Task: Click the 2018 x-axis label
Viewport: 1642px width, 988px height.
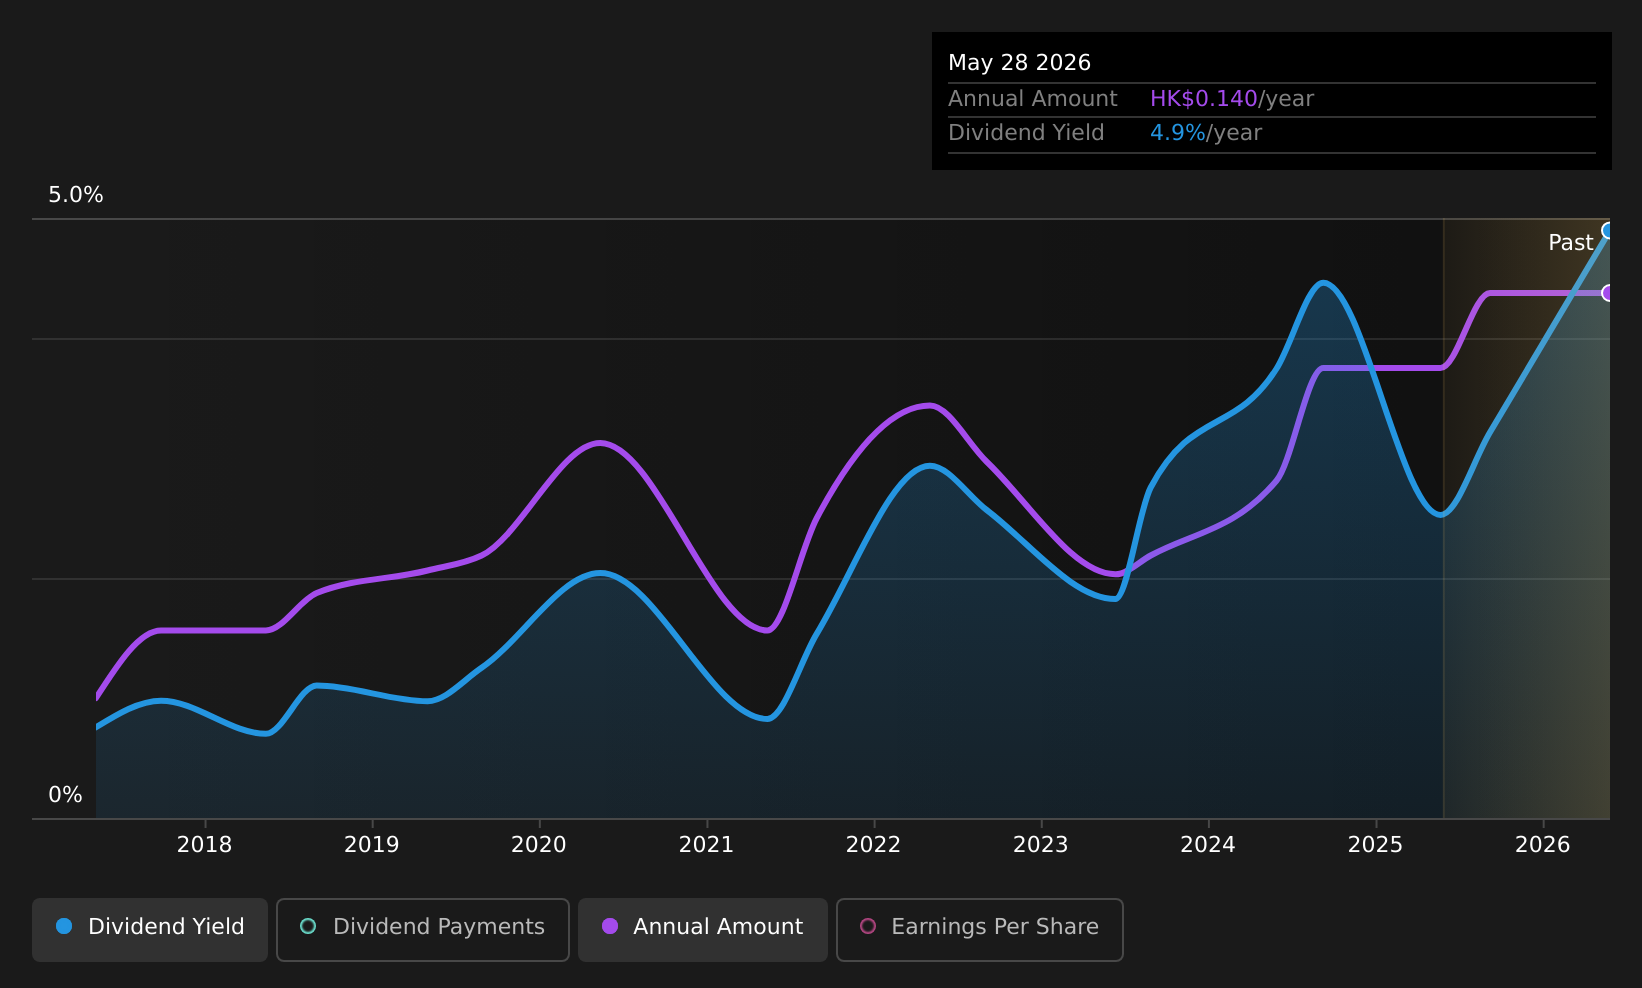Action: (204, 845)
